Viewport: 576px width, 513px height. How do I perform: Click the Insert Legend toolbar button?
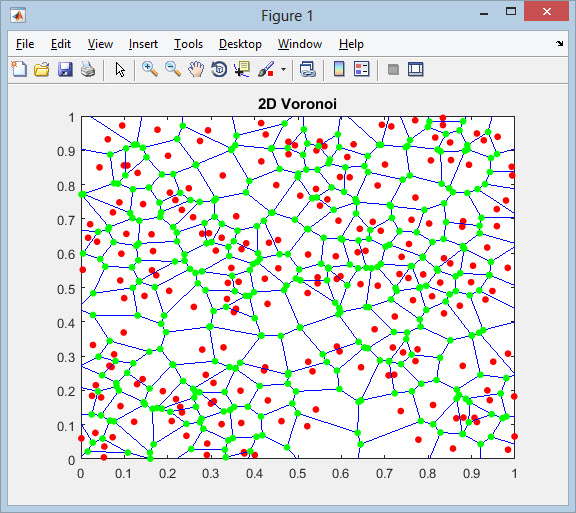point(362,69)
